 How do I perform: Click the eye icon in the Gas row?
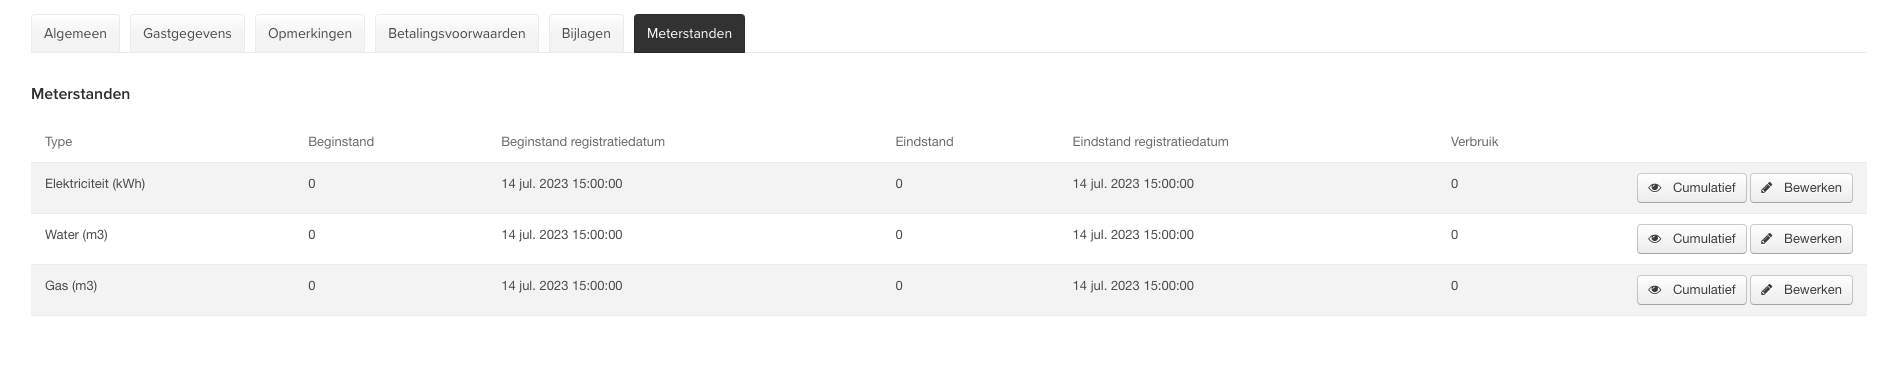(1655, 290)
